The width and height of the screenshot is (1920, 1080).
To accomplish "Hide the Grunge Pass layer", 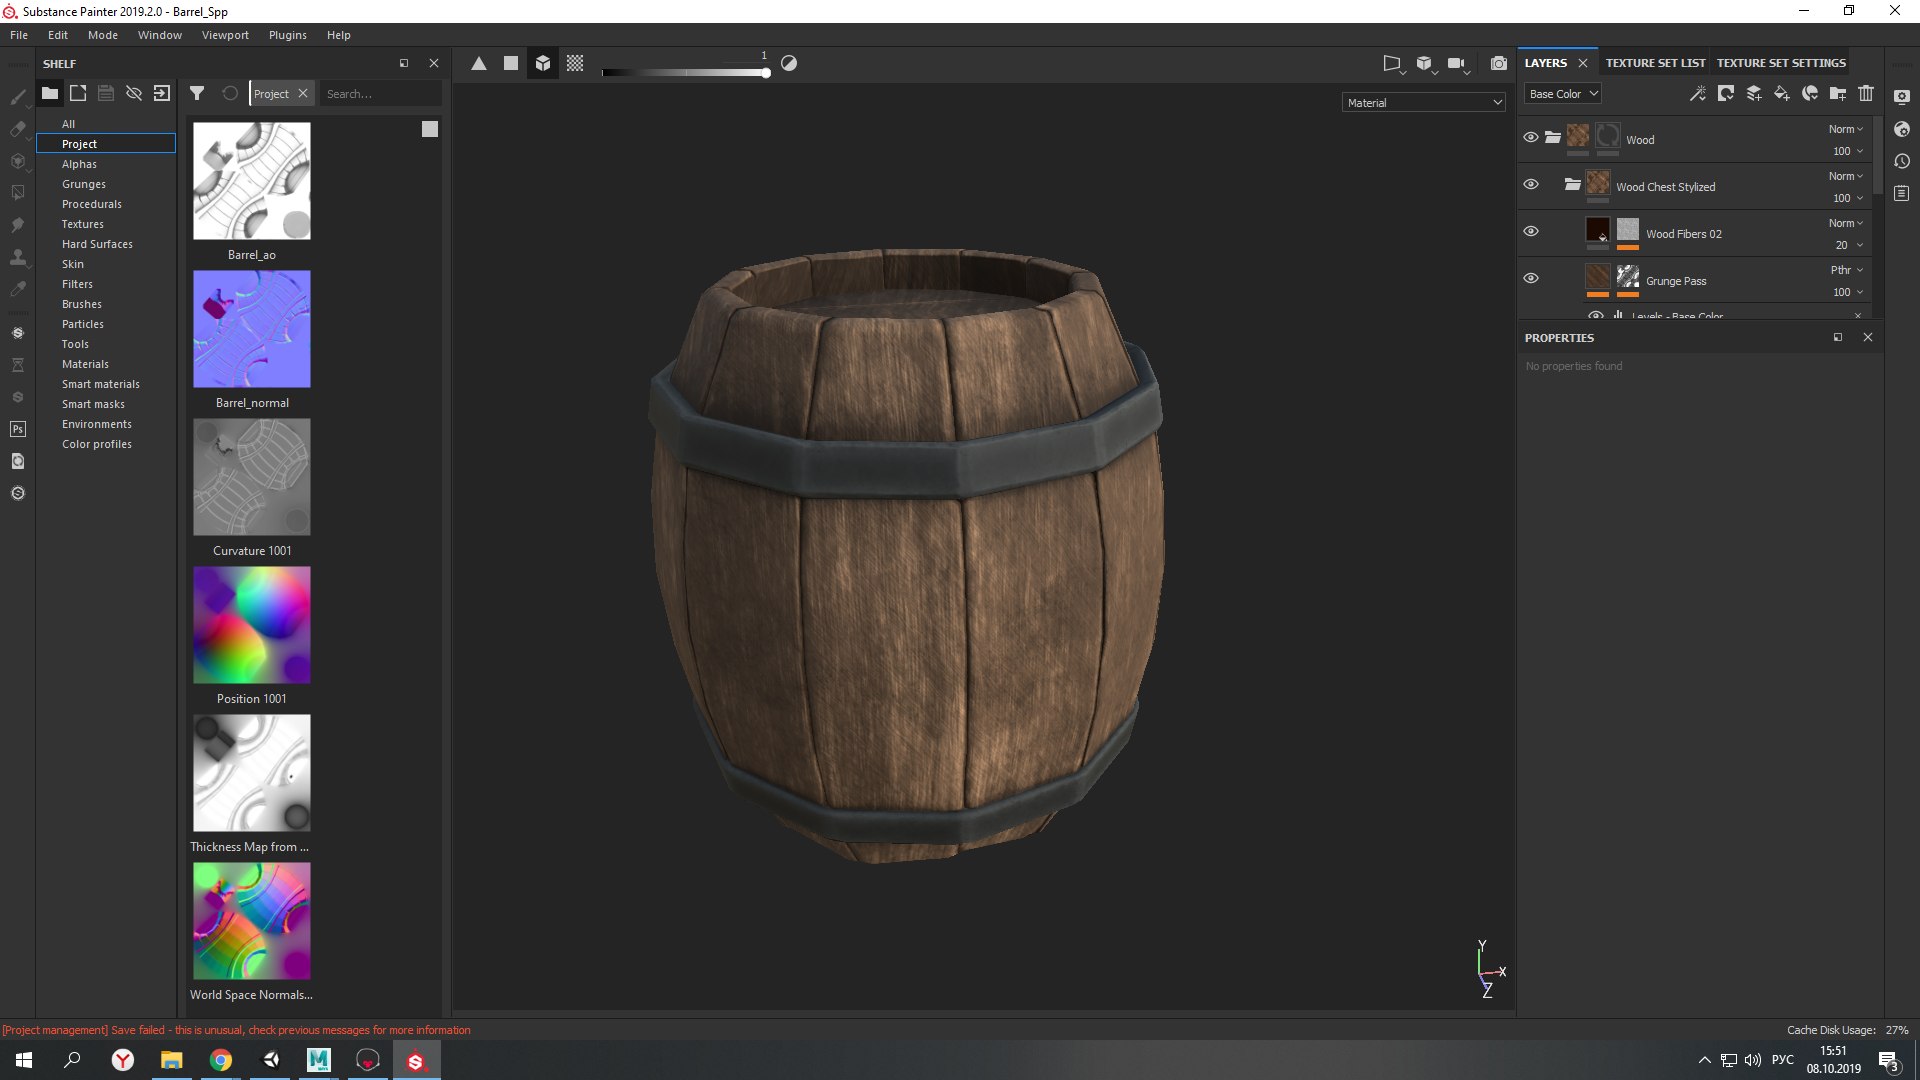I will click(x=1531, y=278).
